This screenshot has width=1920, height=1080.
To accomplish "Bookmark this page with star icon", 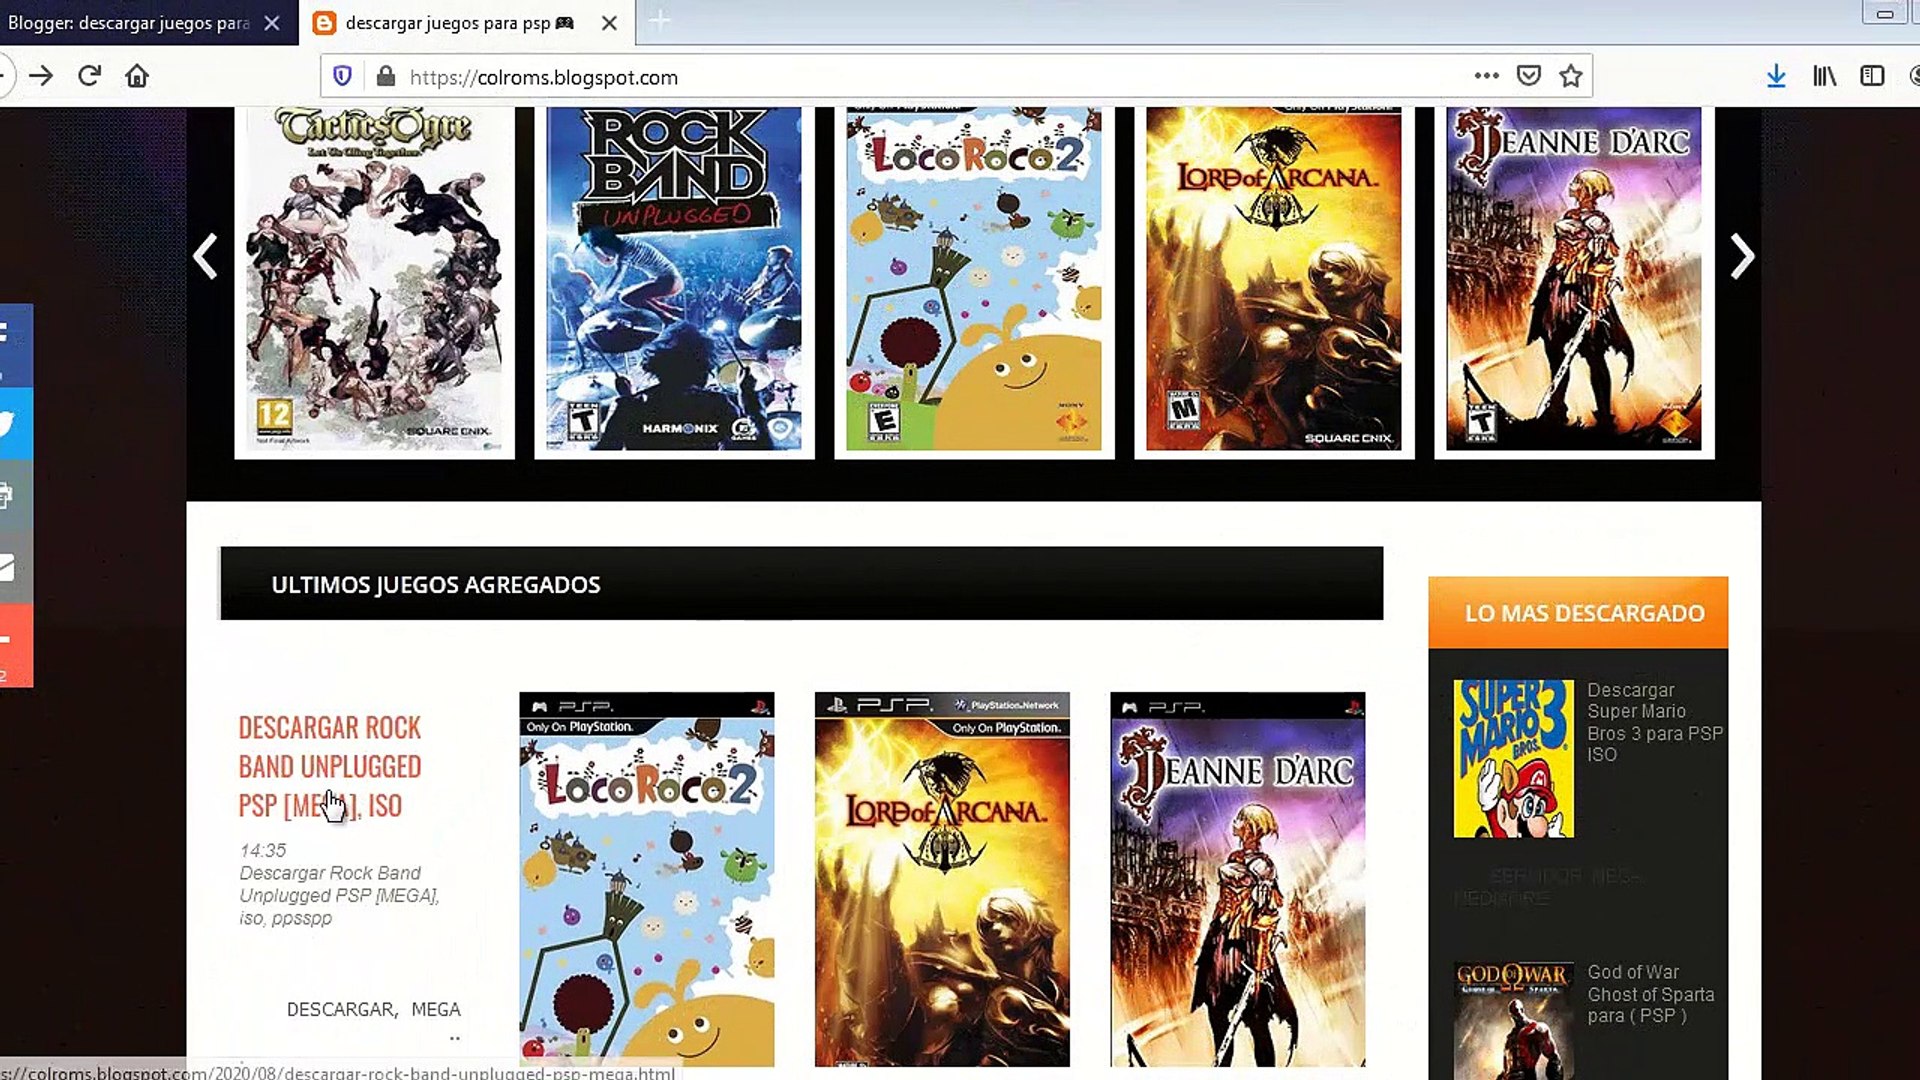I will click(x=1570, y=76).
